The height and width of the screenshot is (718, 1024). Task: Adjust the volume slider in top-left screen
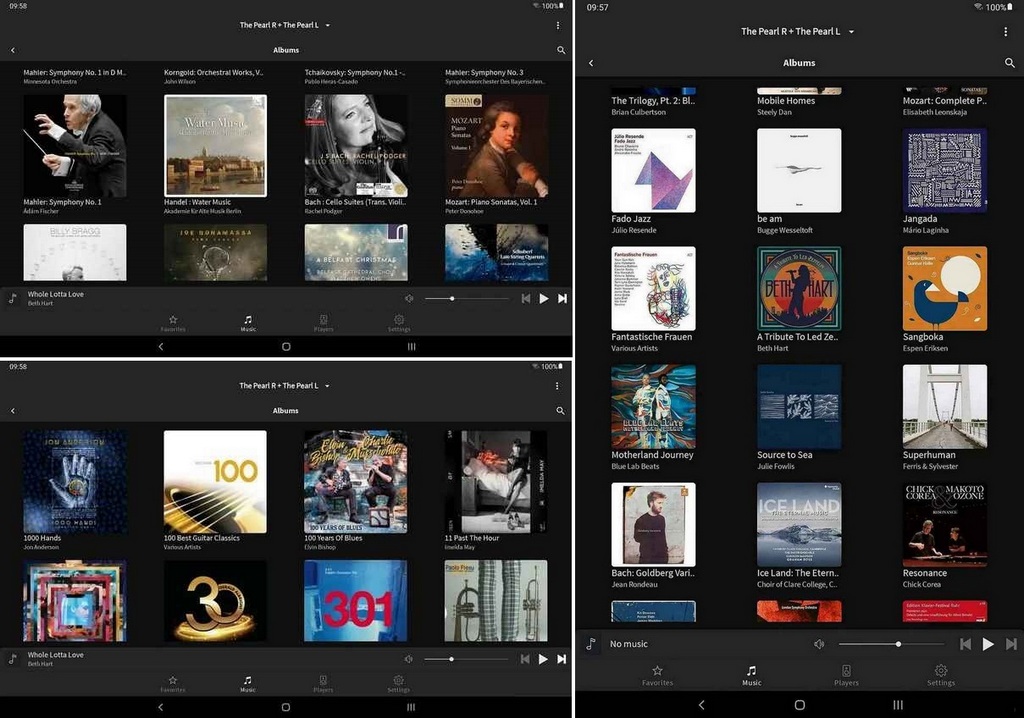[467, 299]
